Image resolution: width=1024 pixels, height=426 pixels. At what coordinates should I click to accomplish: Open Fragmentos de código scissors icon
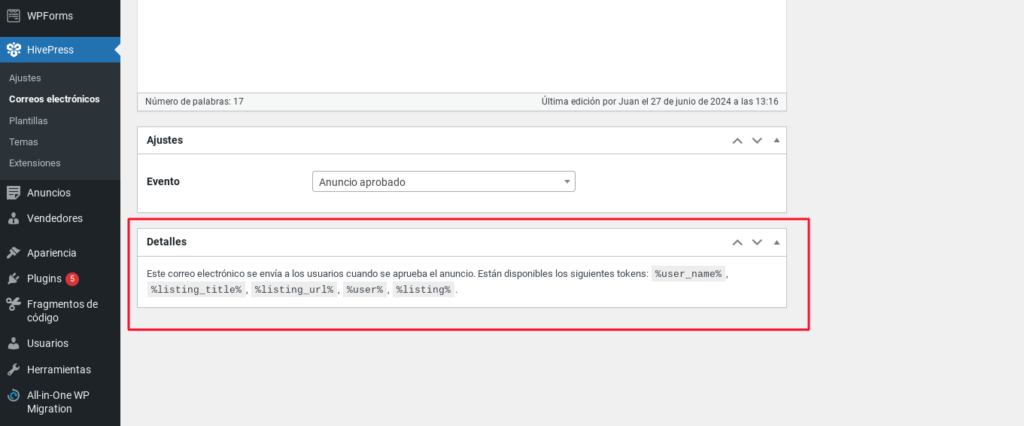[x=13, y=304]
